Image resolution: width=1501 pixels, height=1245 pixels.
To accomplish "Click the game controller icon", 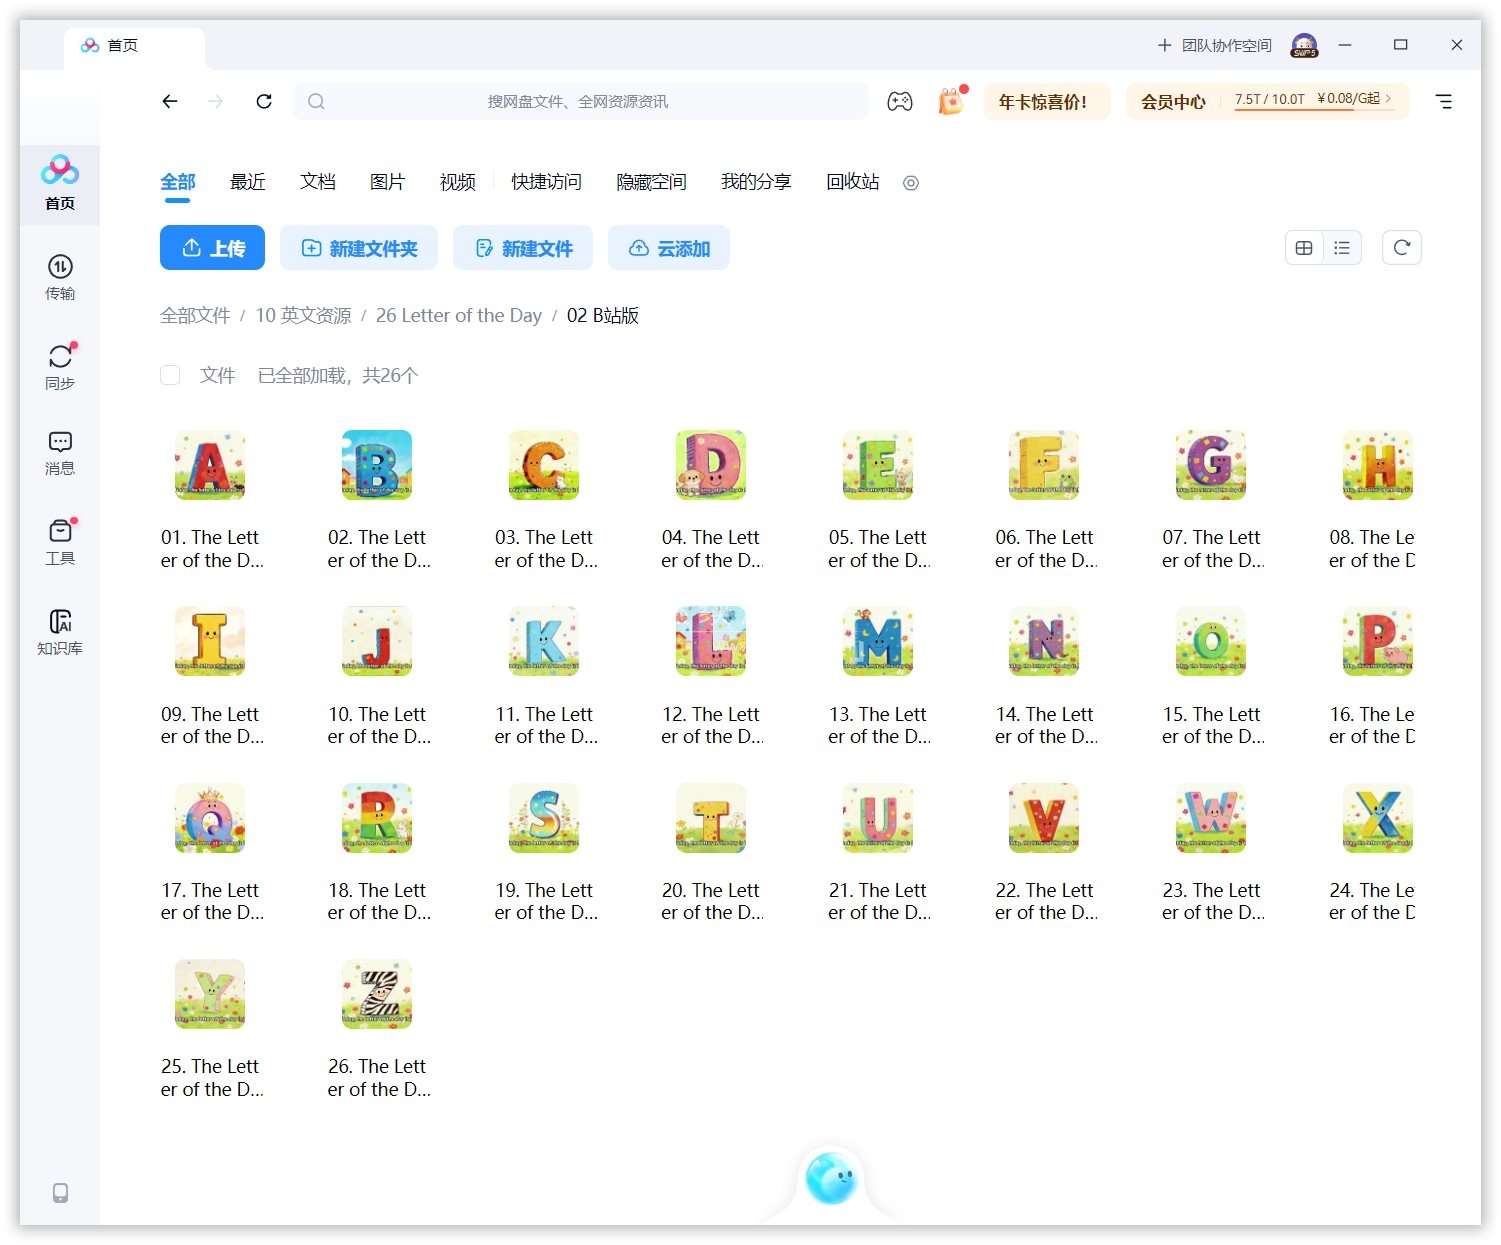I will 899,102.
